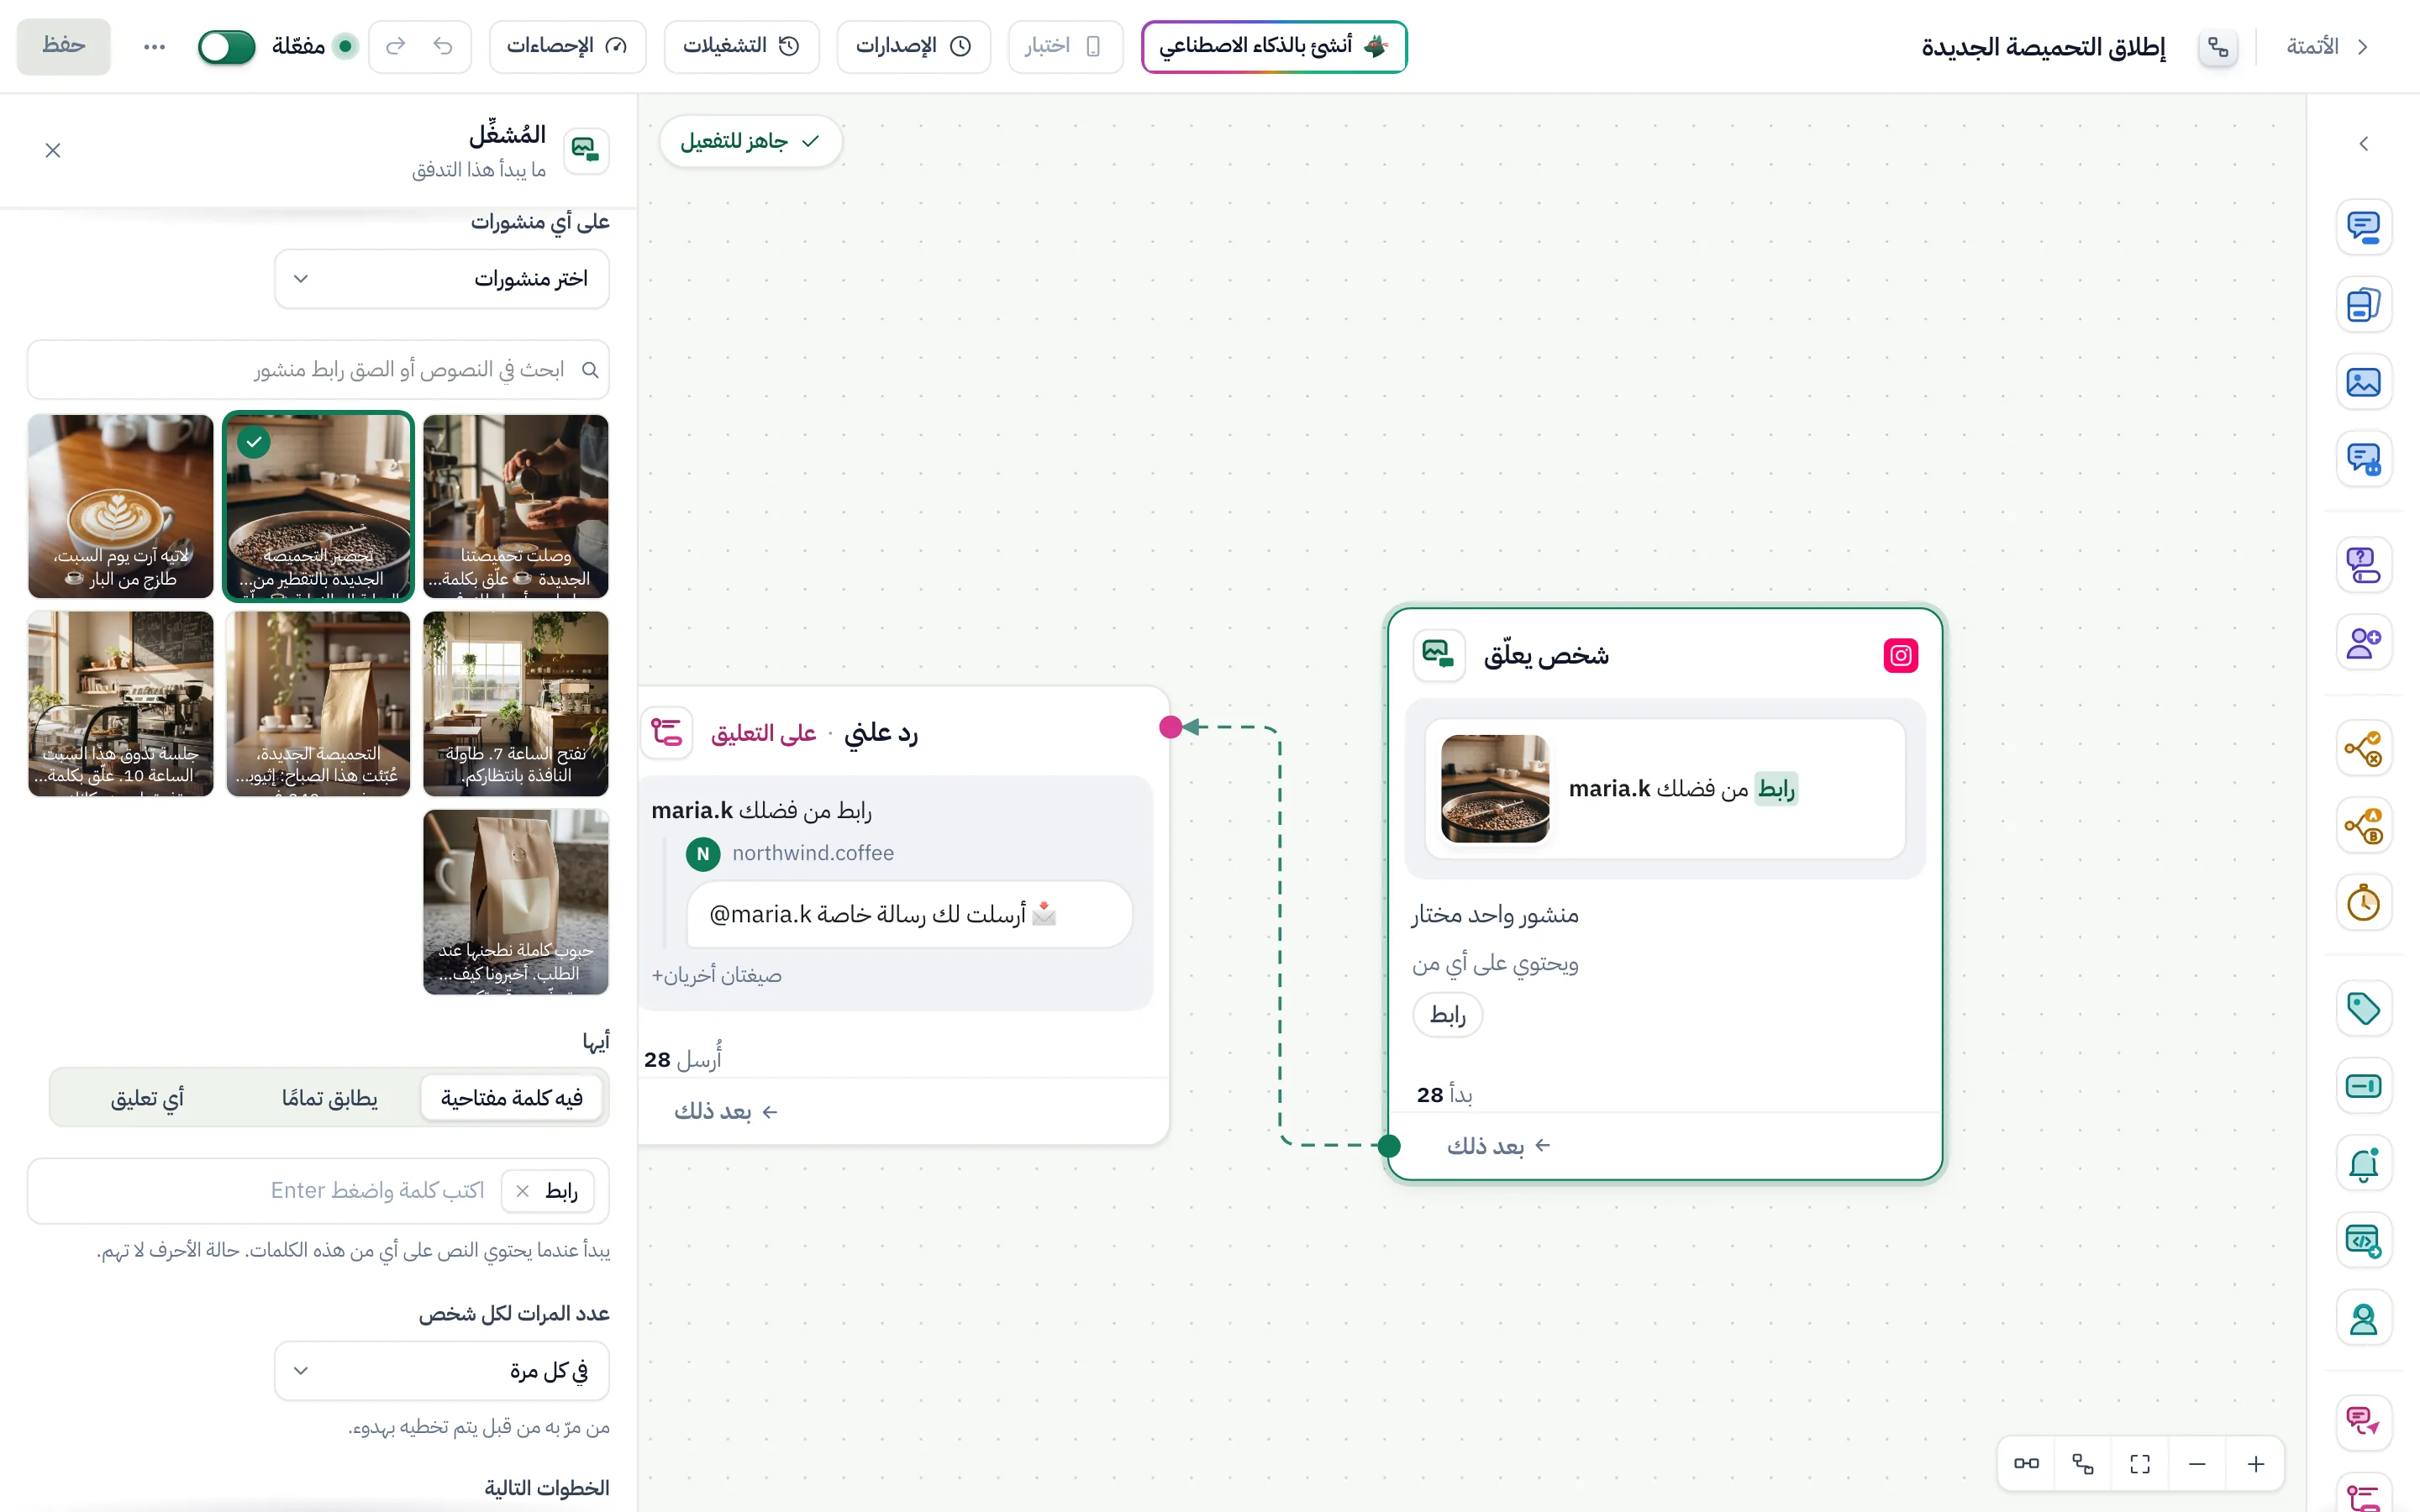
Task: Click the جاهز للتفعيل status pill
Action: point(750,141)
